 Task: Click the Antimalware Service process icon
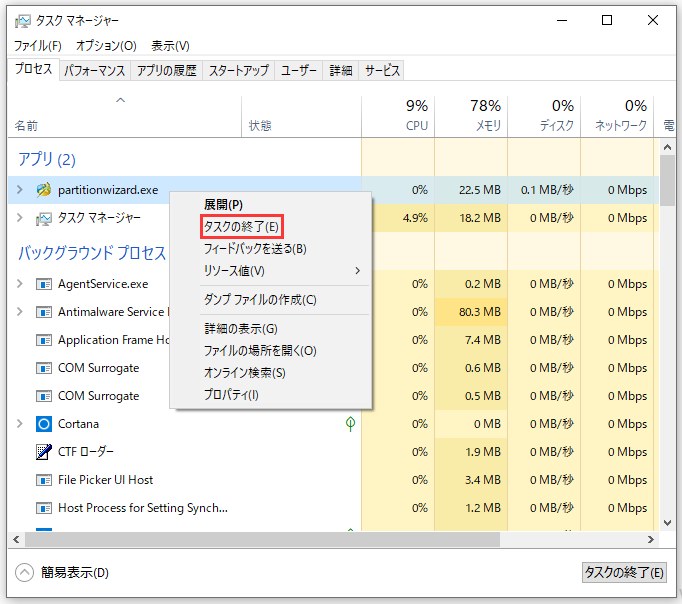[x=43, y=312]
